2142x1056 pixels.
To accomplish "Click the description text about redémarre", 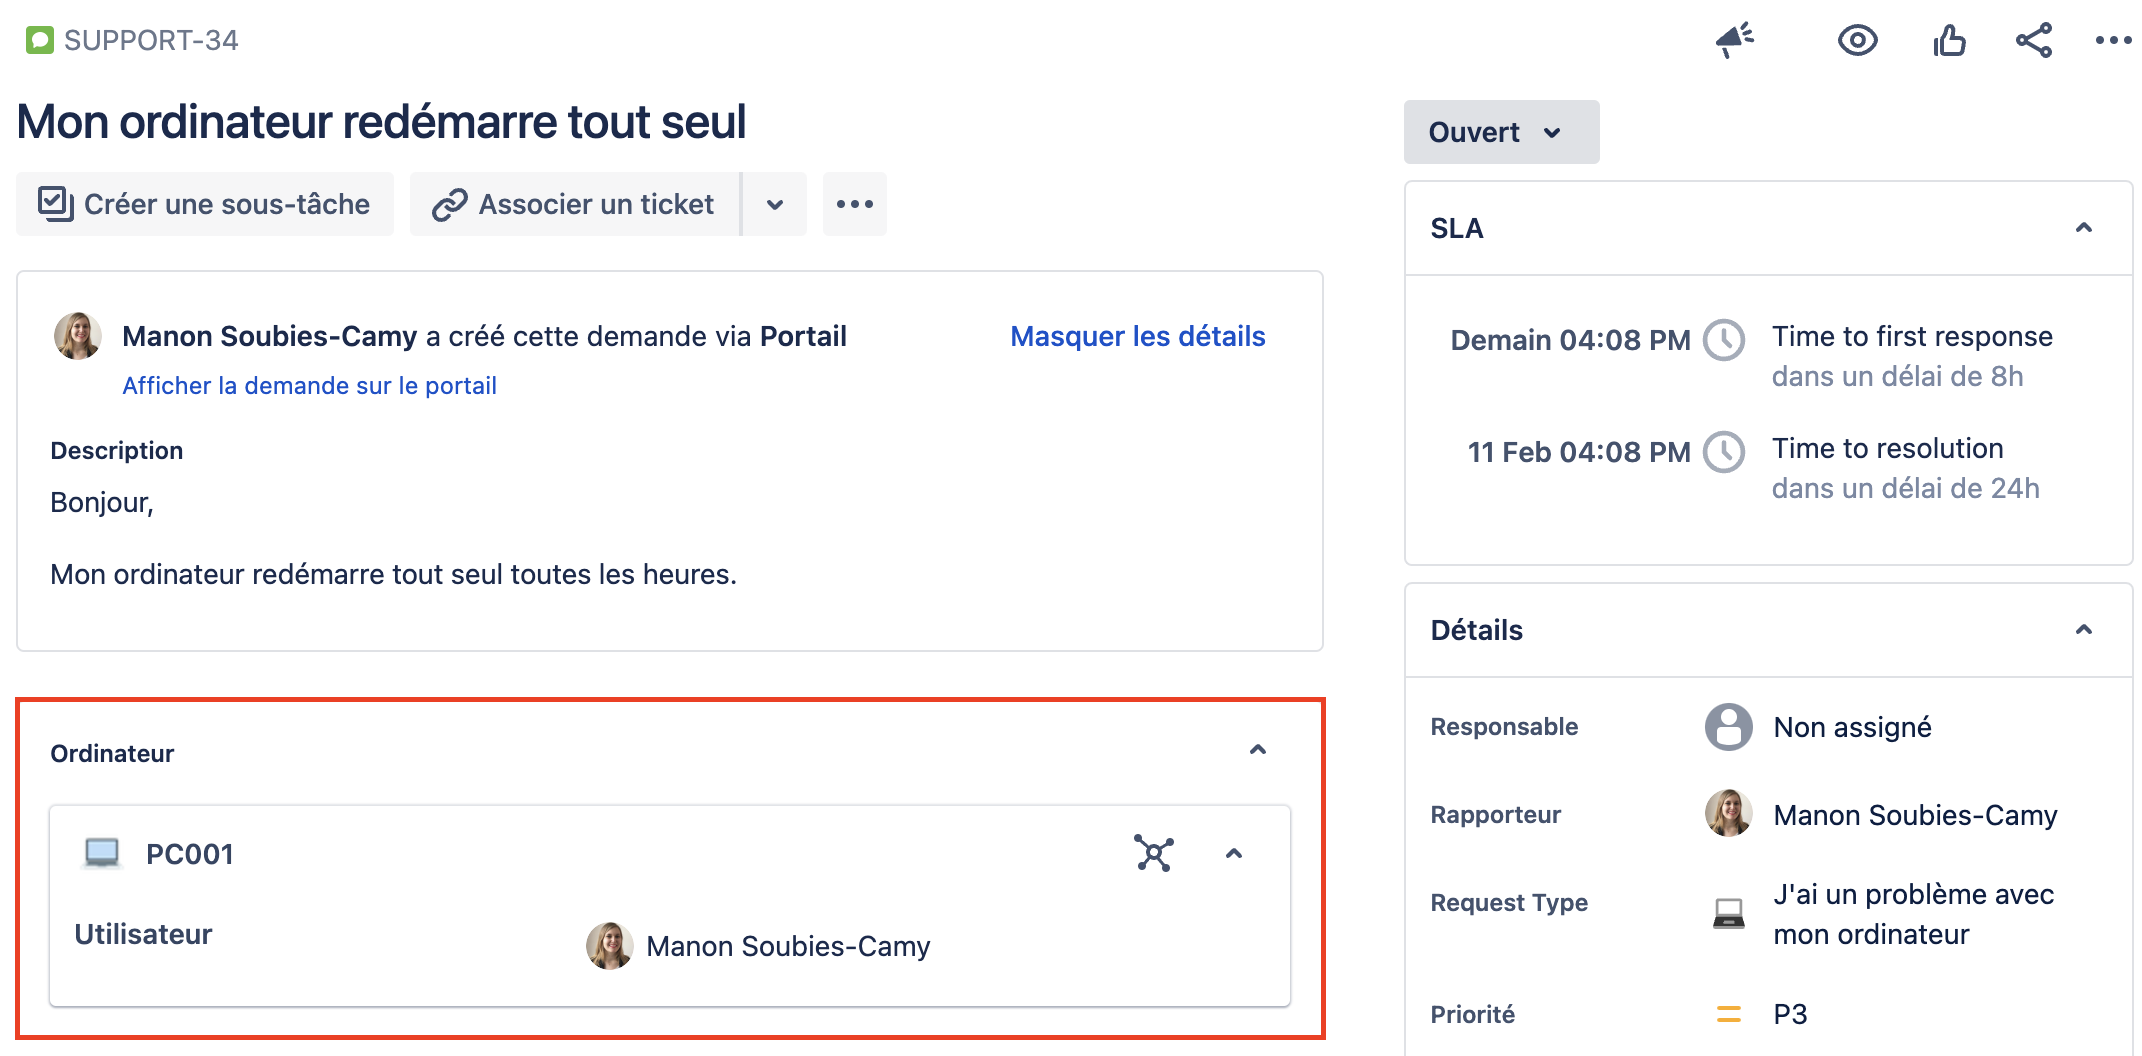I will coord(393,574).
